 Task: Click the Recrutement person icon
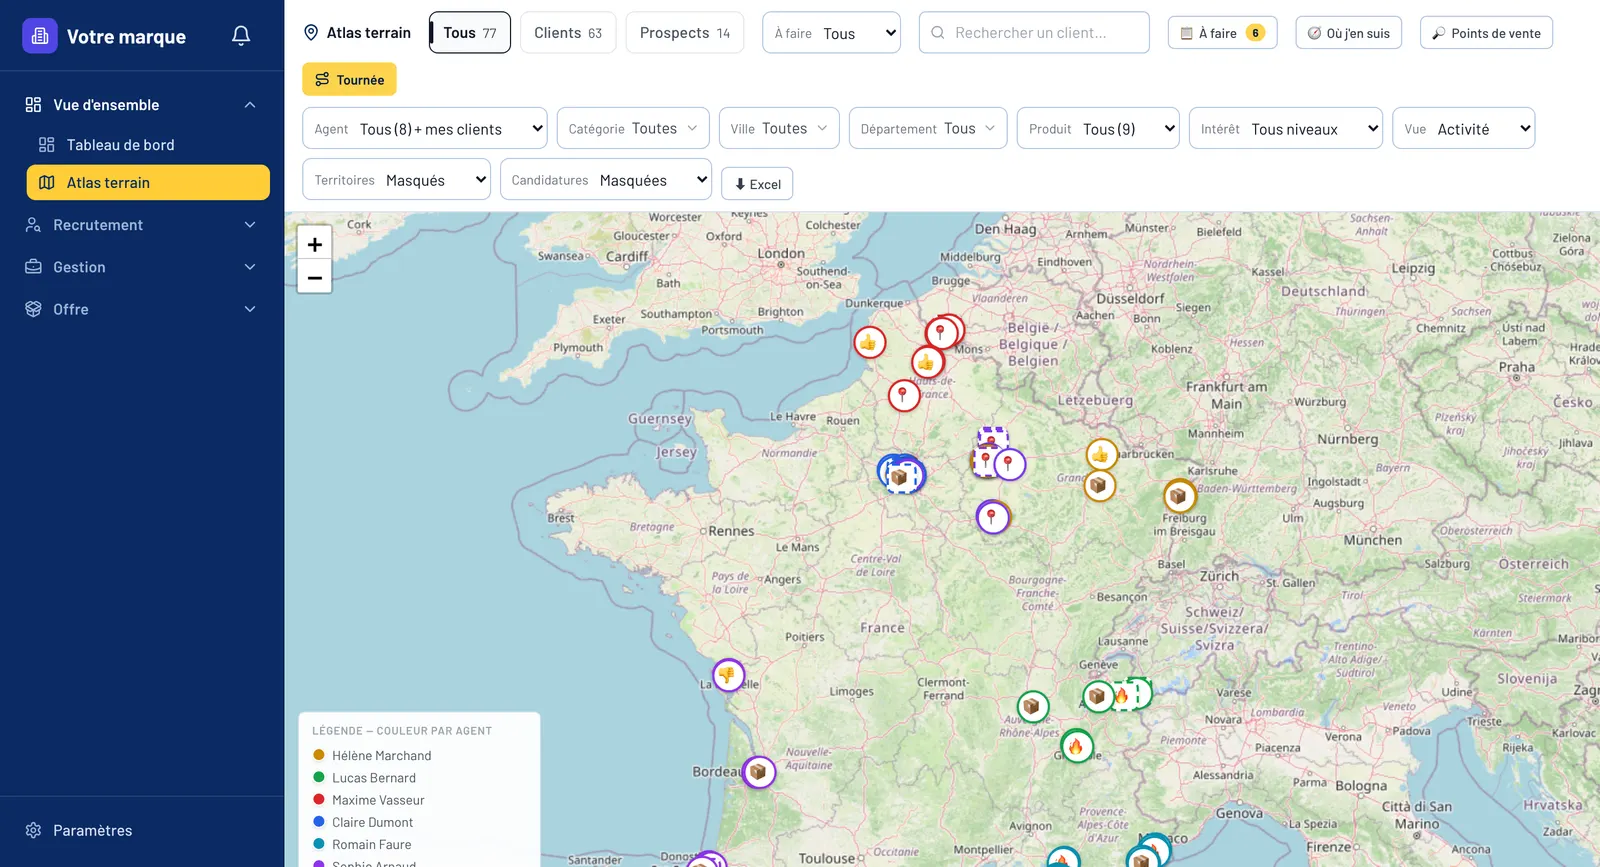pos(33,225)
